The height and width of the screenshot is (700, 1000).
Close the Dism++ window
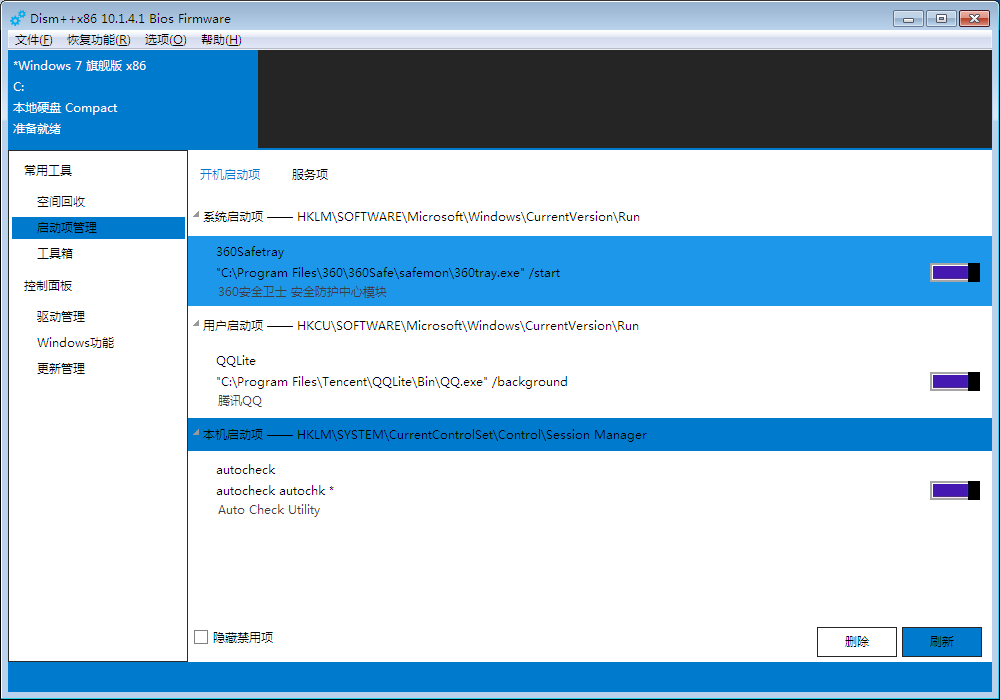click(x=974, y=18)
